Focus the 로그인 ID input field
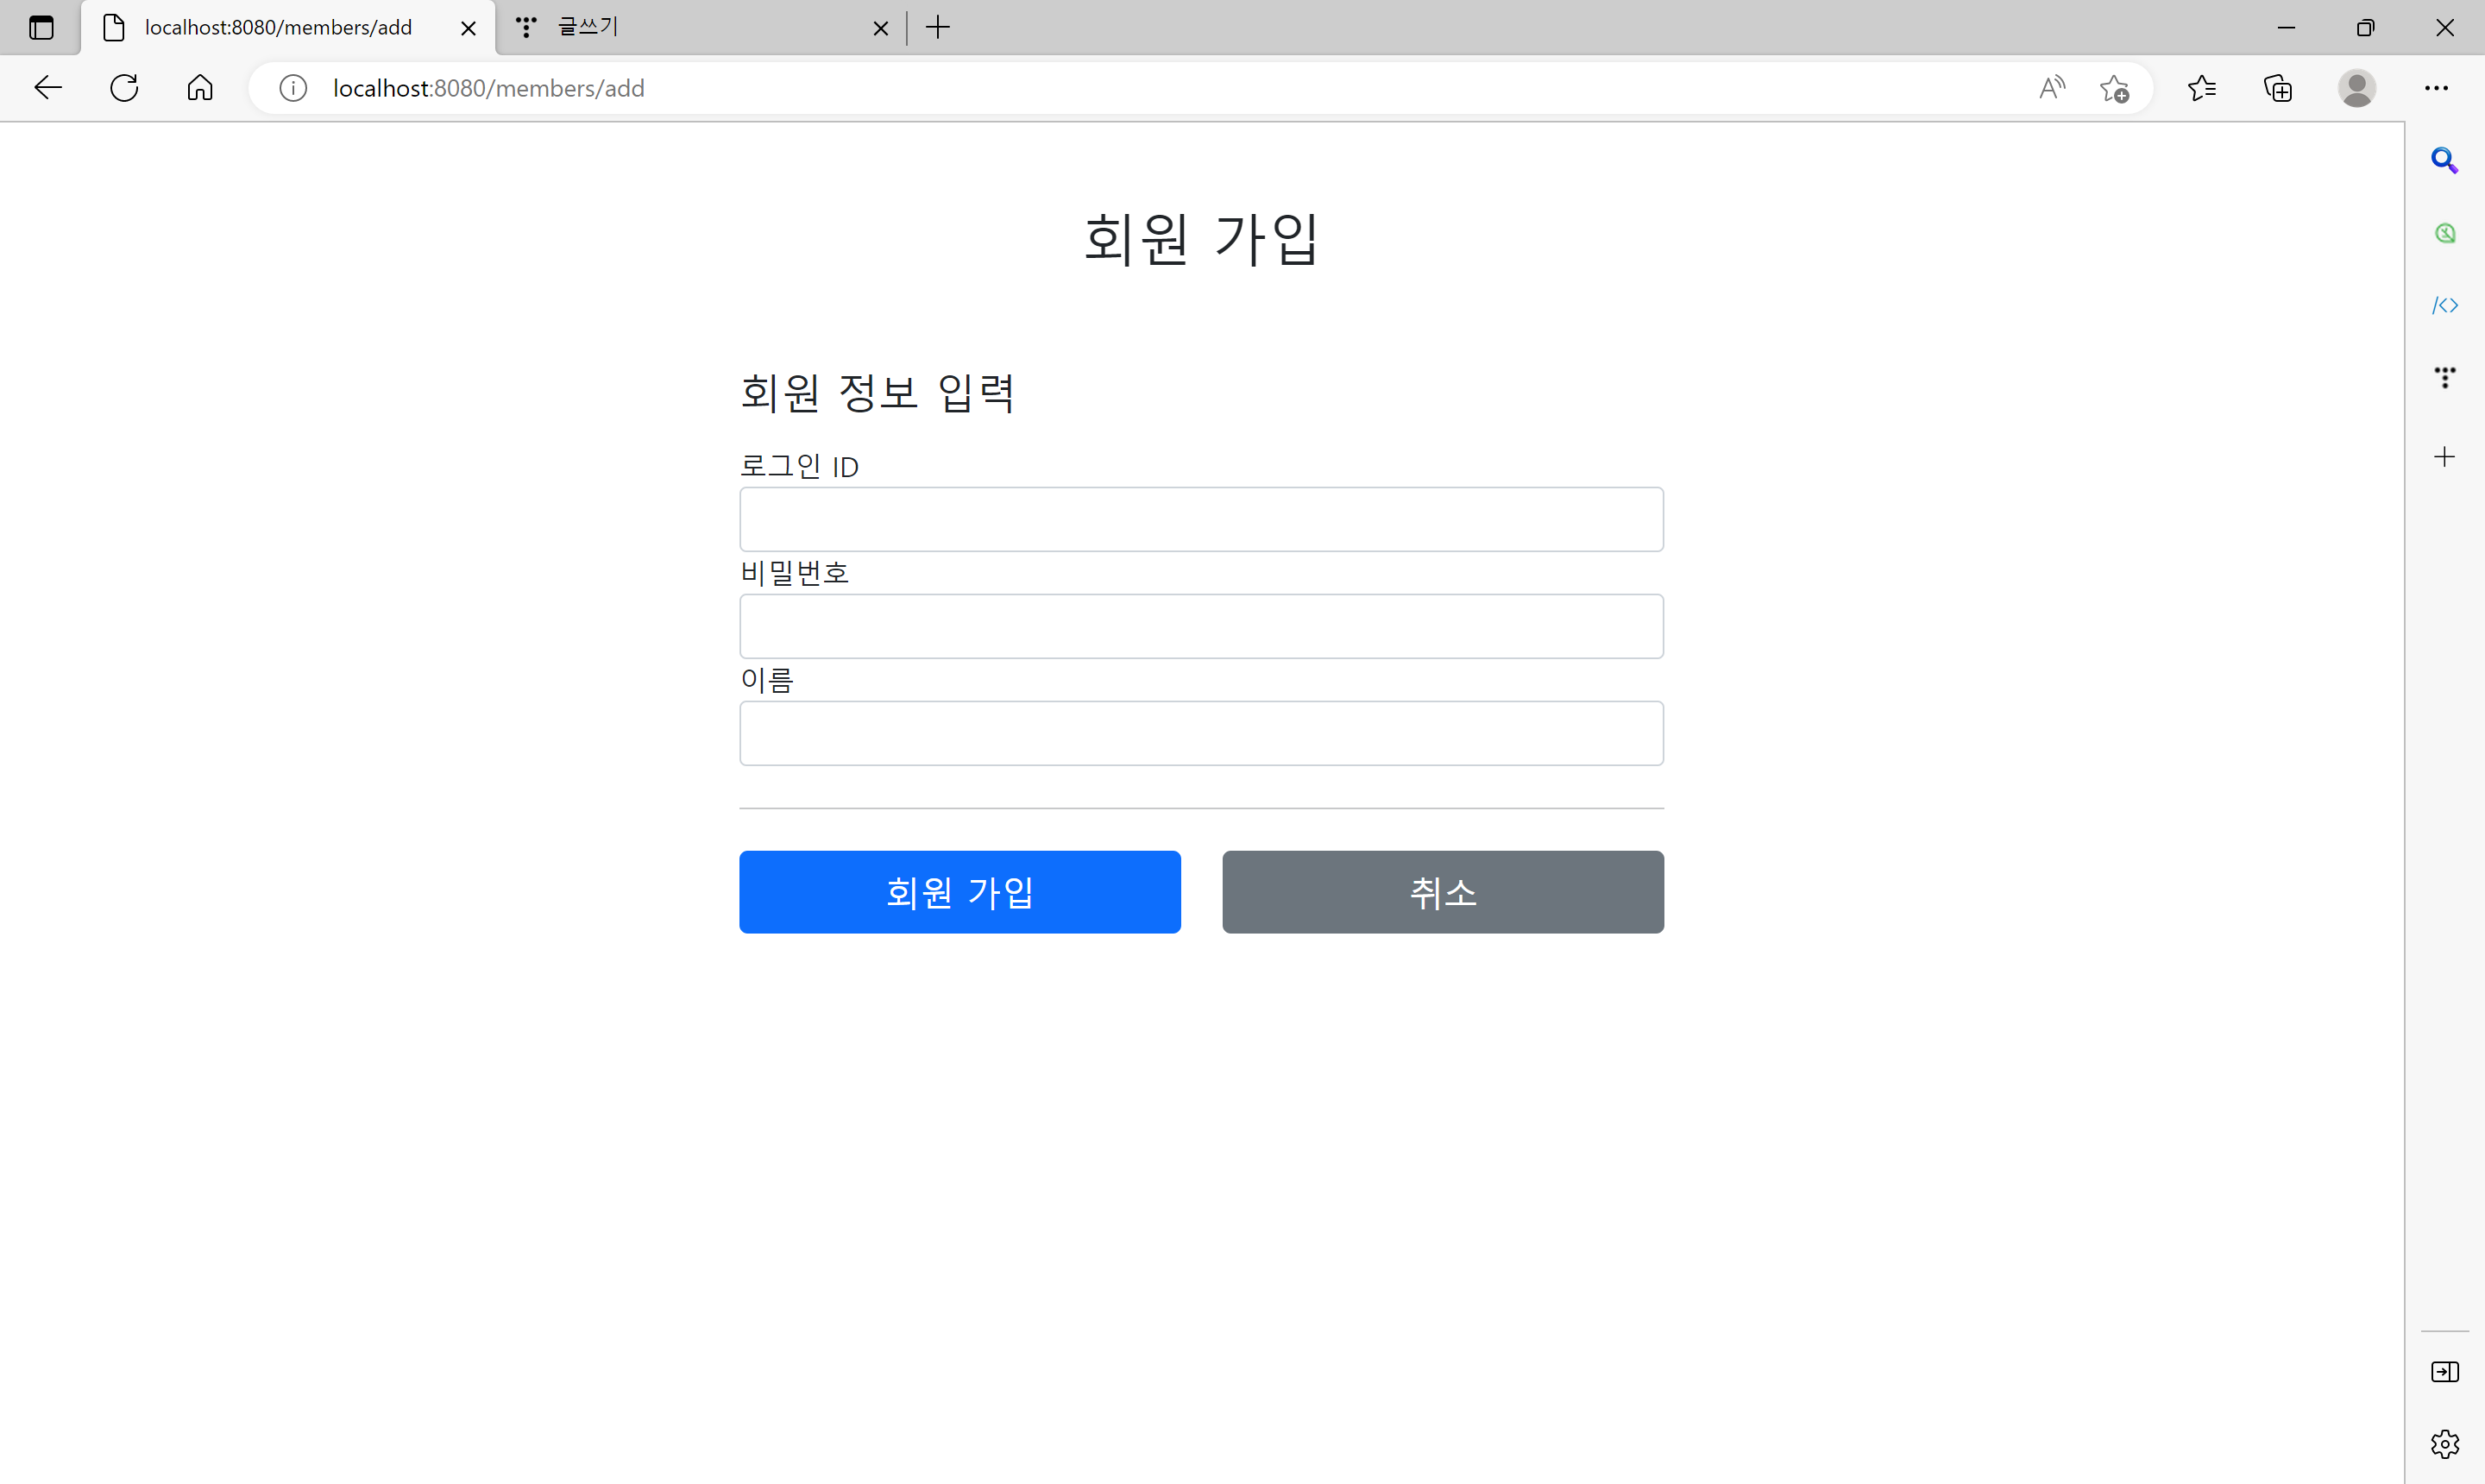This screenshot has width=2485, height=1484. point(1201,519)
